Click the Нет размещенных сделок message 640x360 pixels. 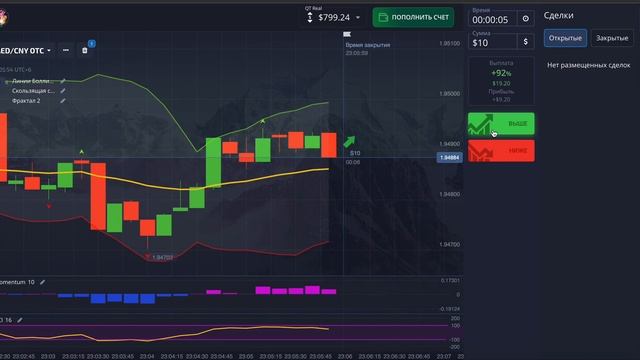pyautogui.click(x=589, y=65)
